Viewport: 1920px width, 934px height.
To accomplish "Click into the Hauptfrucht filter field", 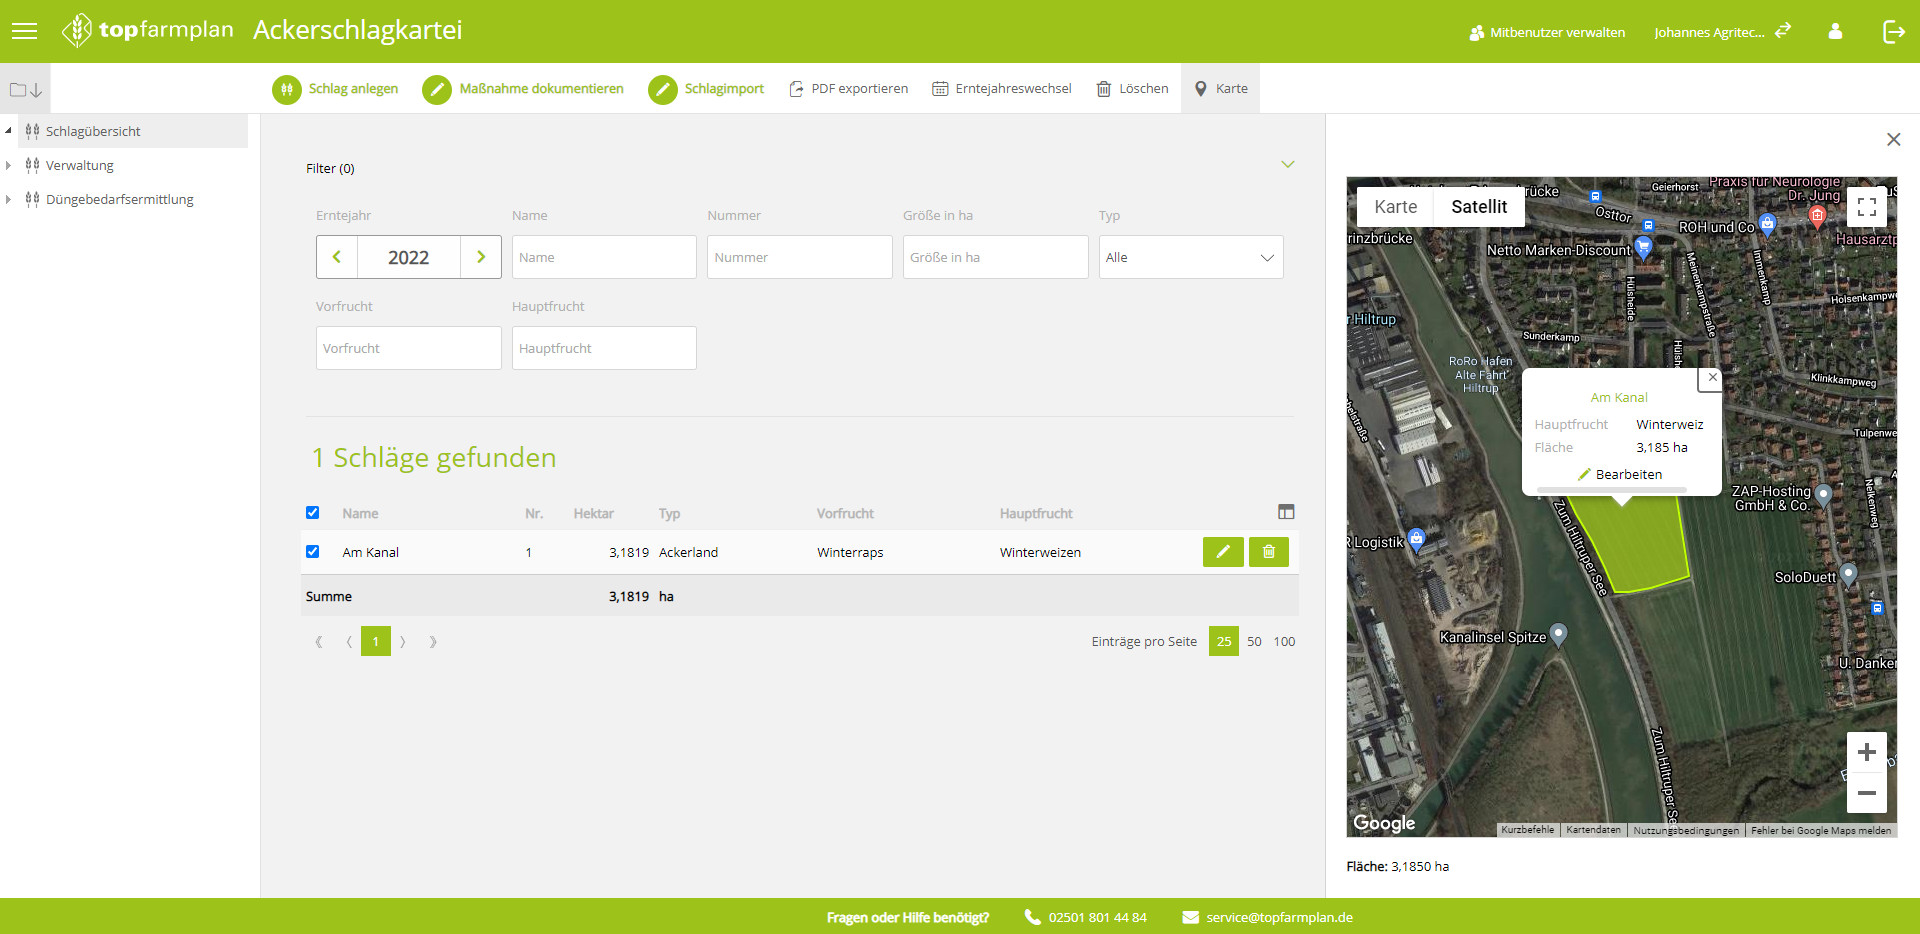I will click(604, 348).
